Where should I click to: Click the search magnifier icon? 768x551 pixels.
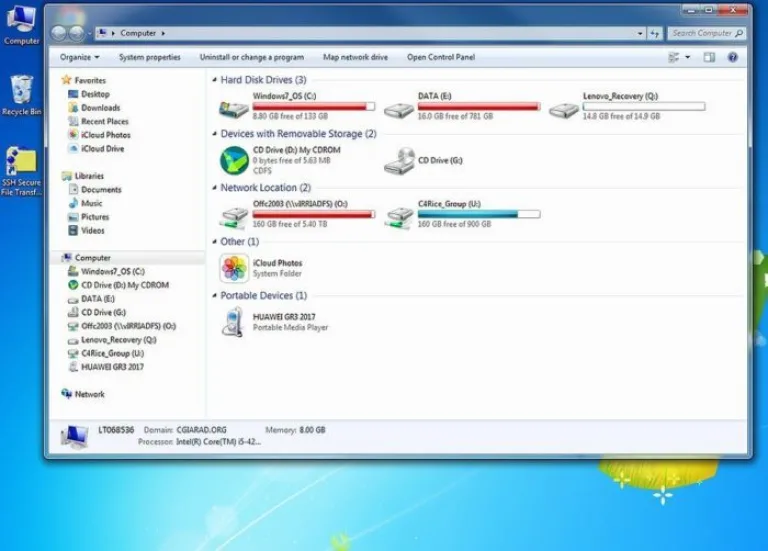coord(739,33)
